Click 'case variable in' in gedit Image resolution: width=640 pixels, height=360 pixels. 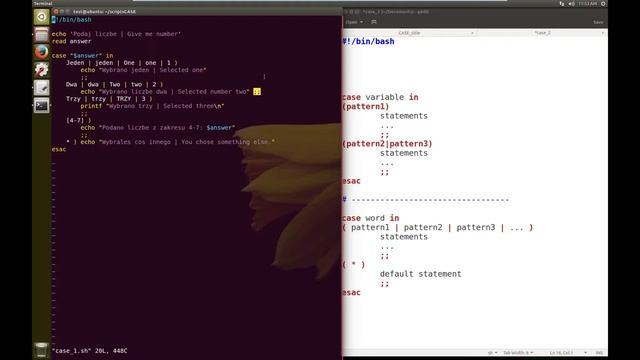point(380,97)
